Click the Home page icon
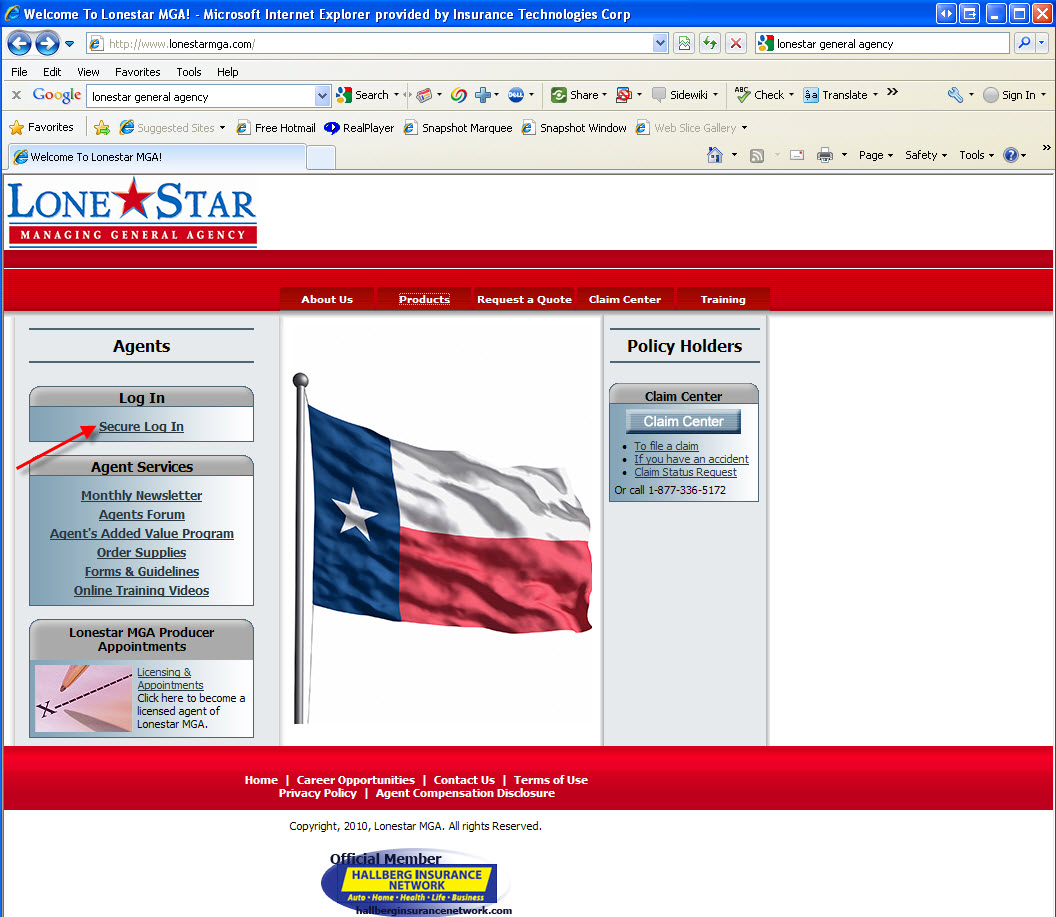The image size is (1056, 917). [715, 156]
